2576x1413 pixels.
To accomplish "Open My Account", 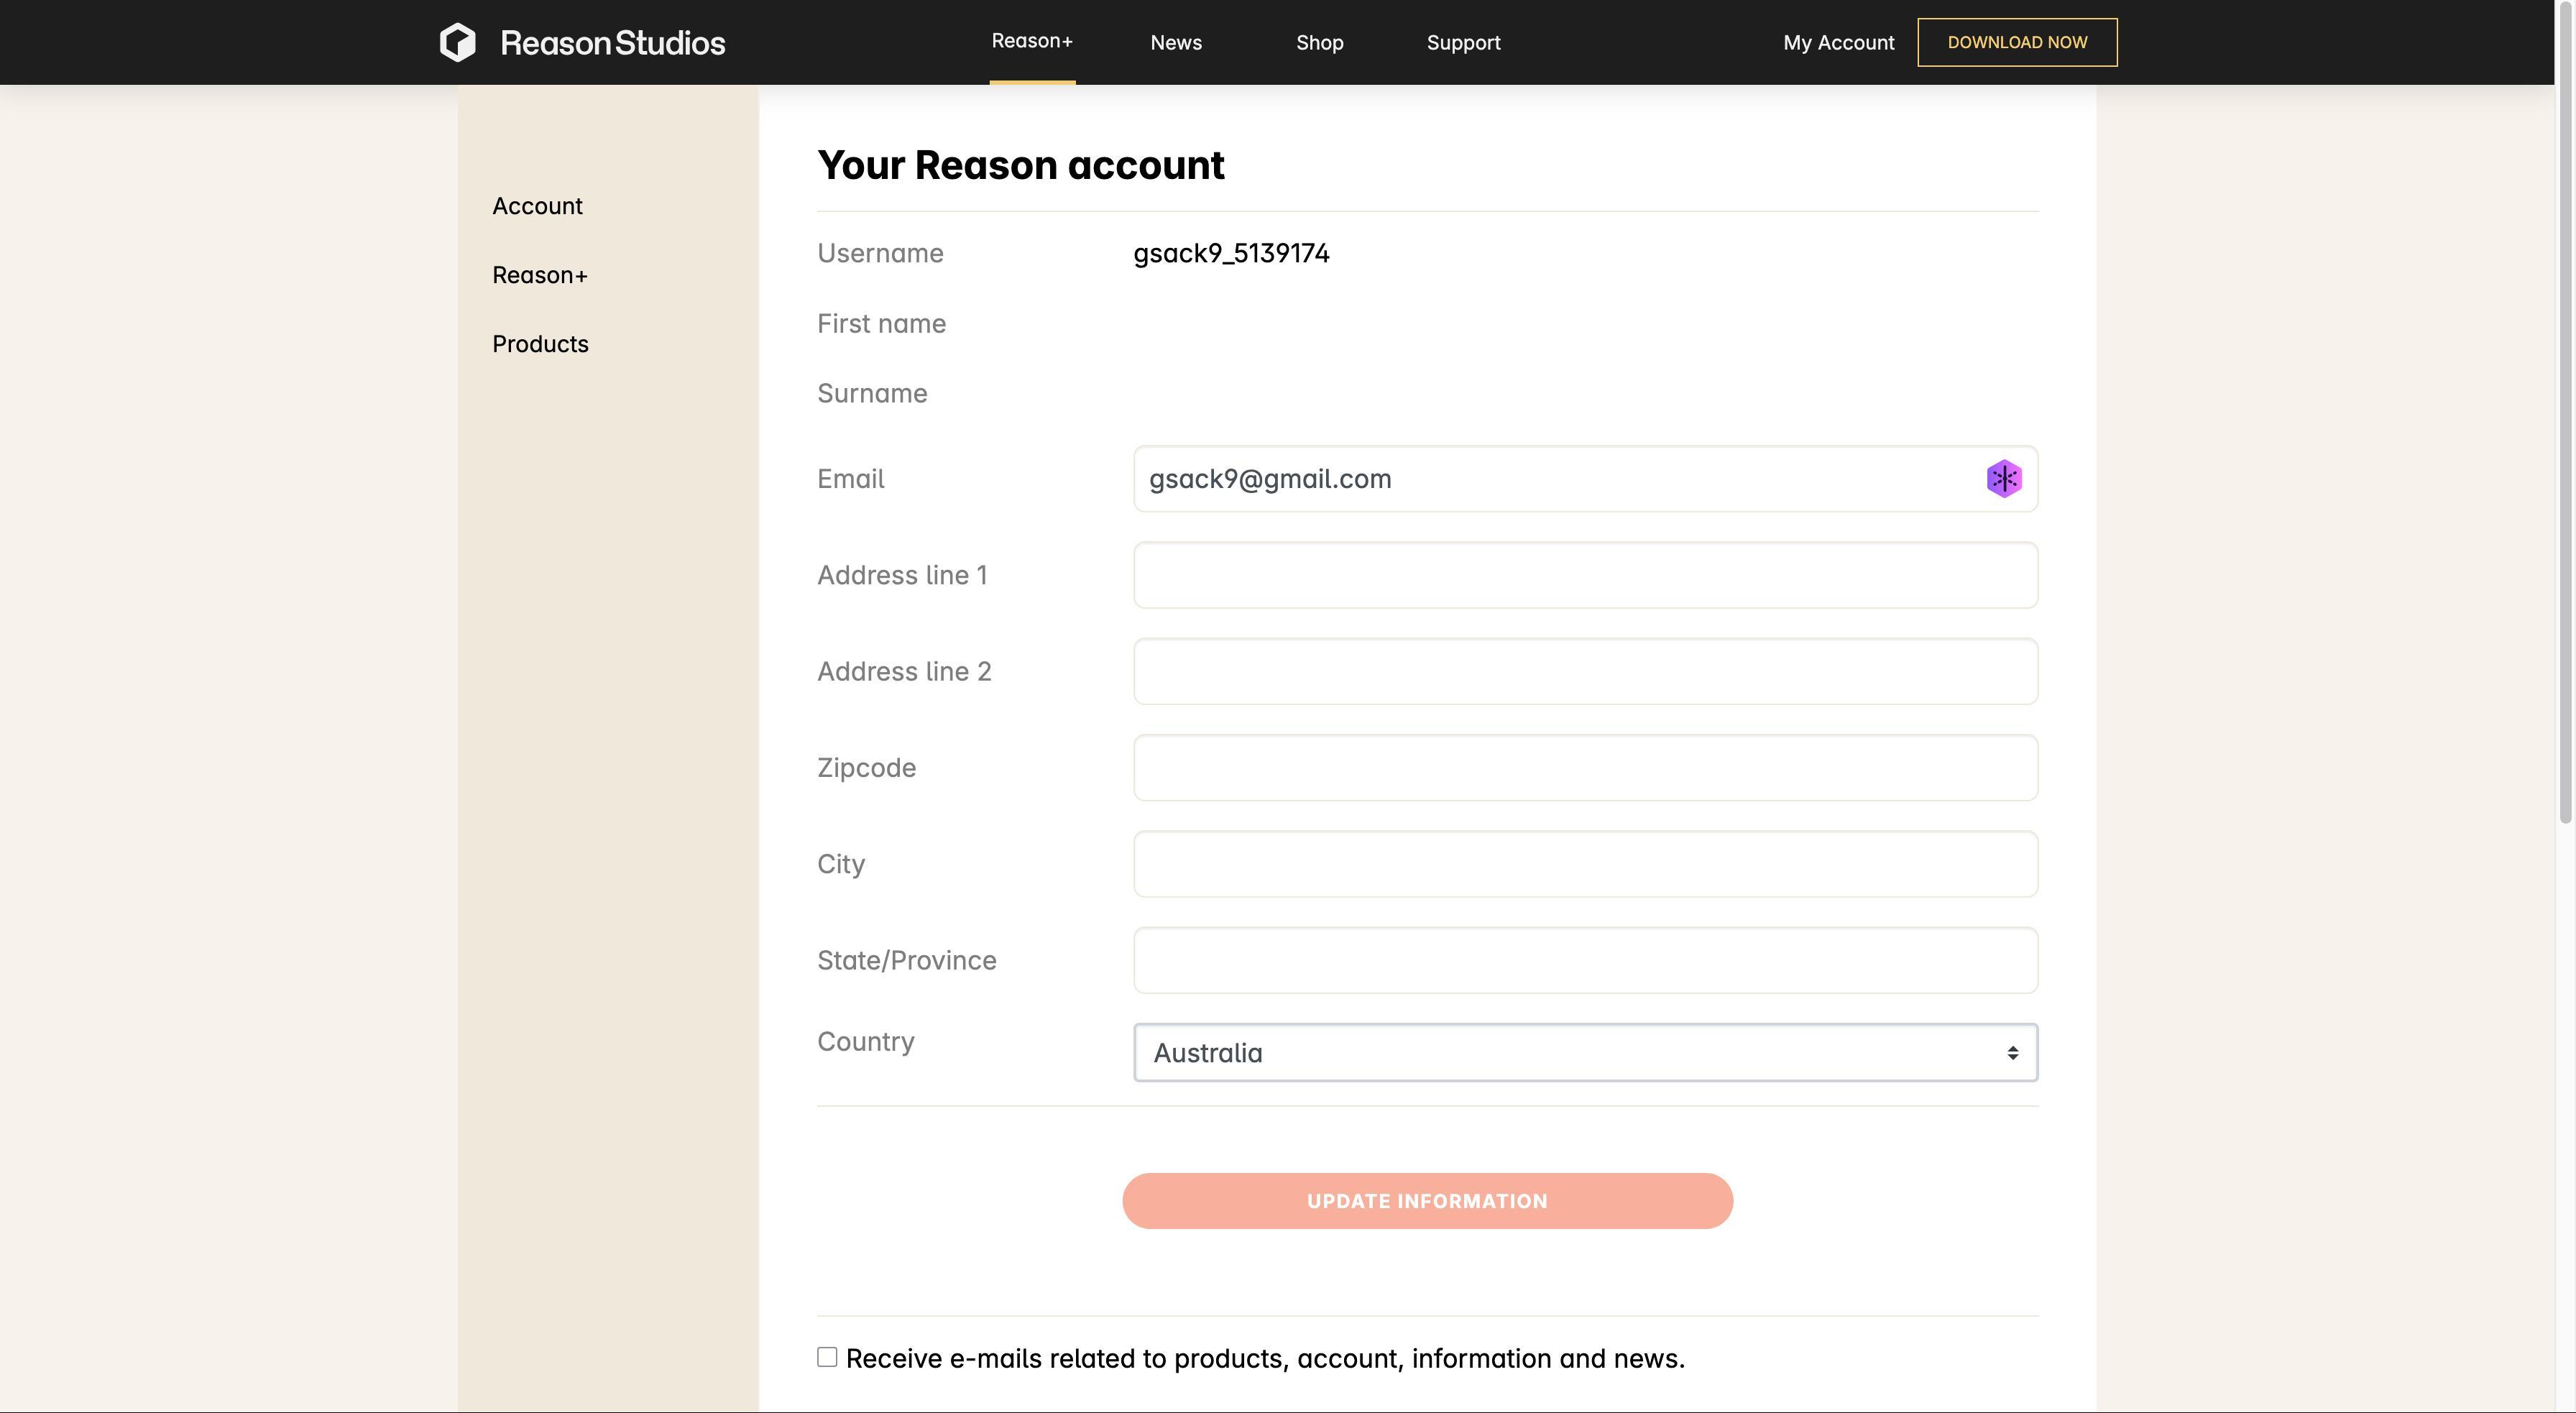I will [1838, 42].
